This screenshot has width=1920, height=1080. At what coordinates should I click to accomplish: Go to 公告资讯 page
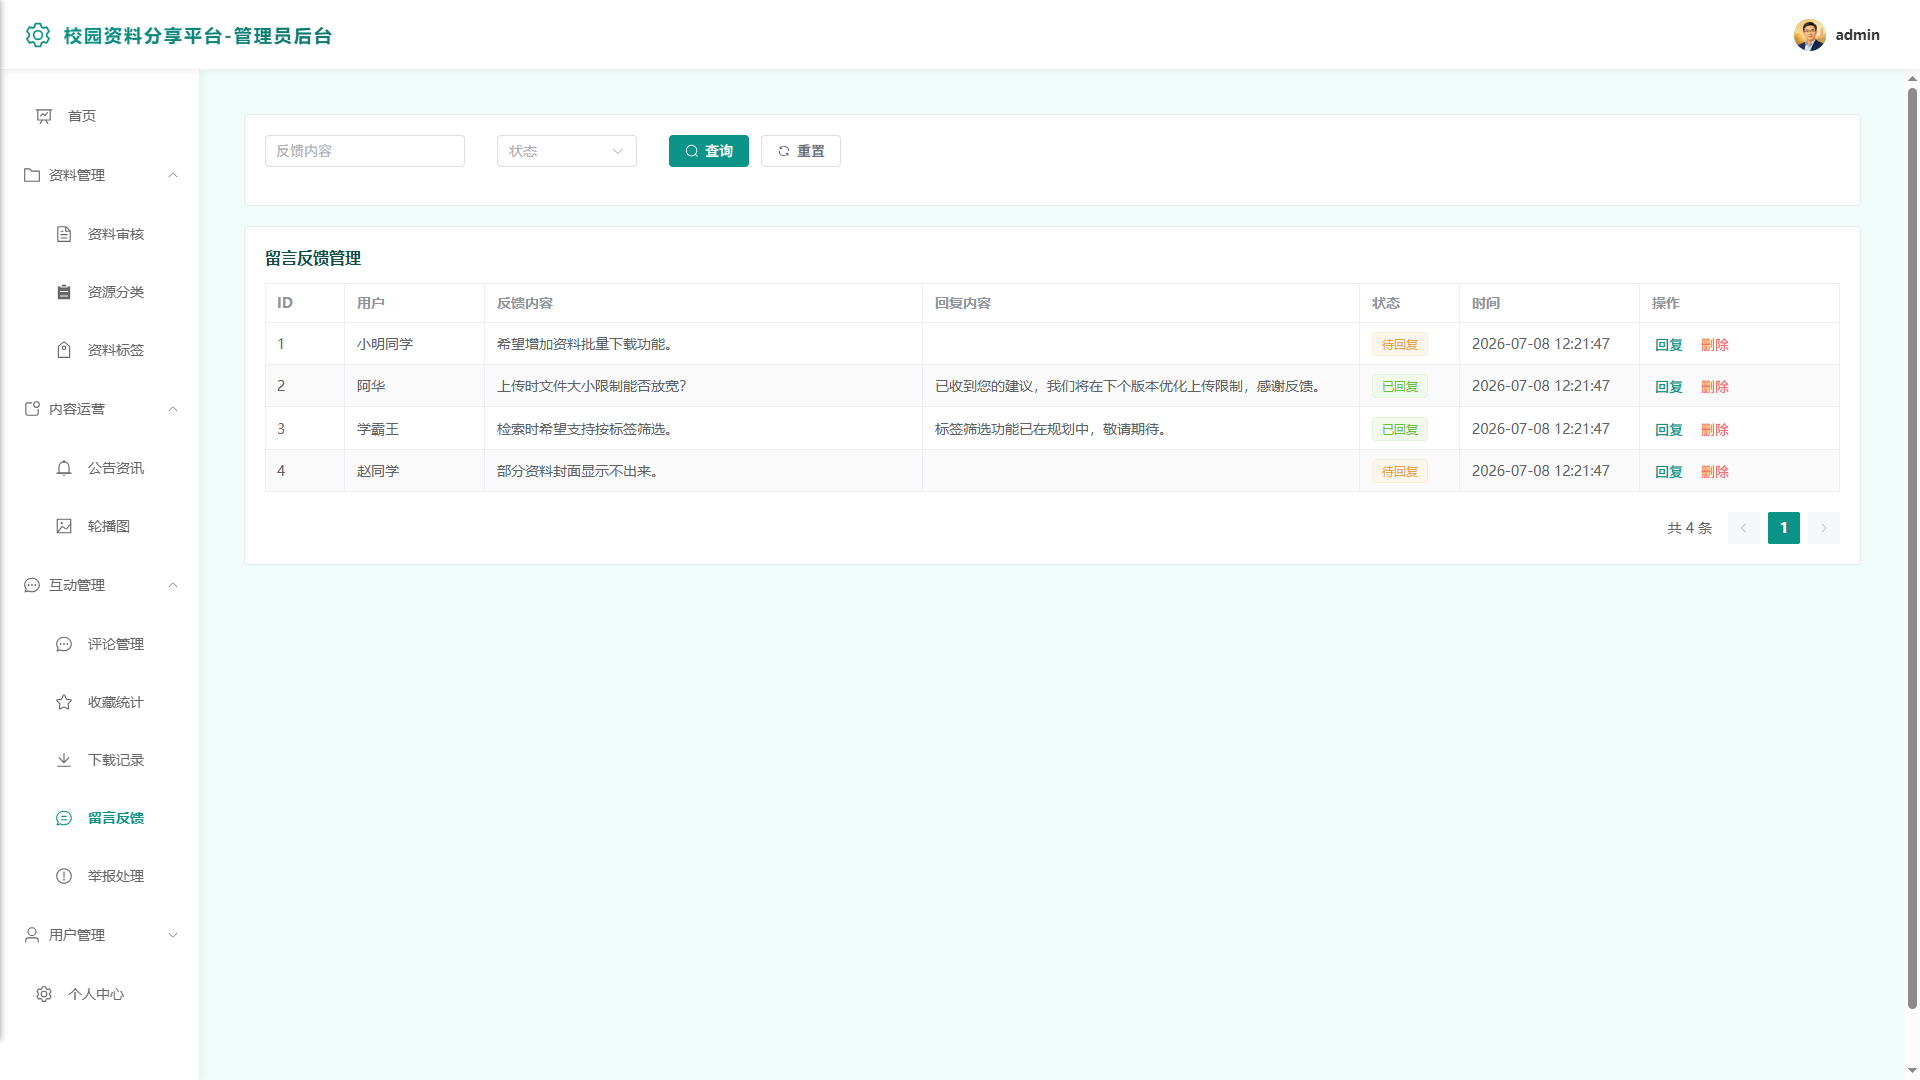pyautogui.click(x=100, y=468)
